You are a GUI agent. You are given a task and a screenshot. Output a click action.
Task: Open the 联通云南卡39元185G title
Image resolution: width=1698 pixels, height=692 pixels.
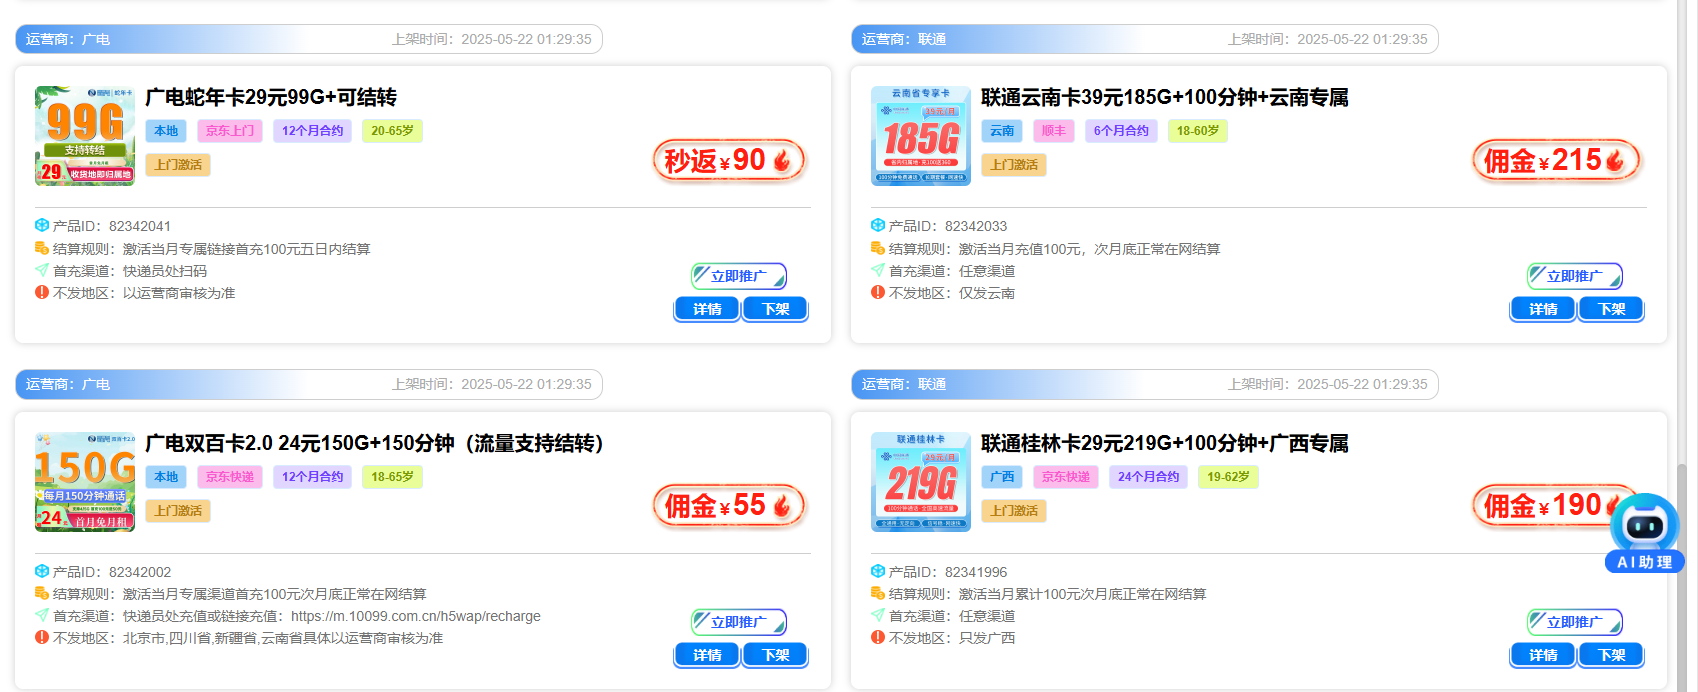pyautogui.click(x=1165, y=97)
